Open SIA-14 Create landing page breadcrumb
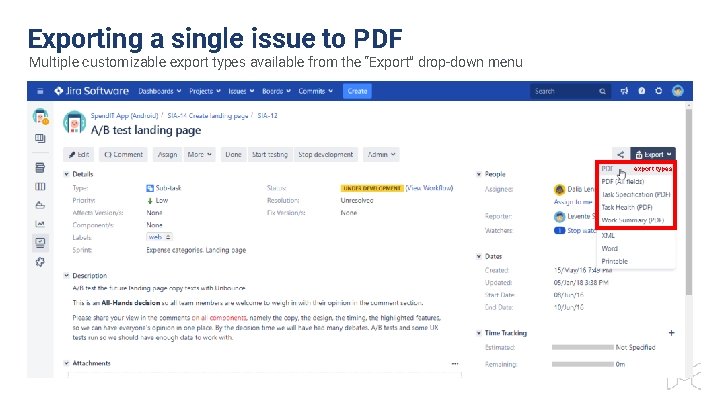The image size is (720, 405). [x=208, y=116]
